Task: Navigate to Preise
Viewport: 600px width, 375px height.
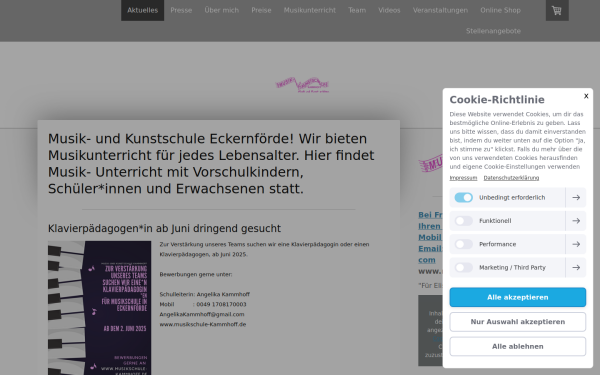Action: pyautogui.click(x=261, y=10)
